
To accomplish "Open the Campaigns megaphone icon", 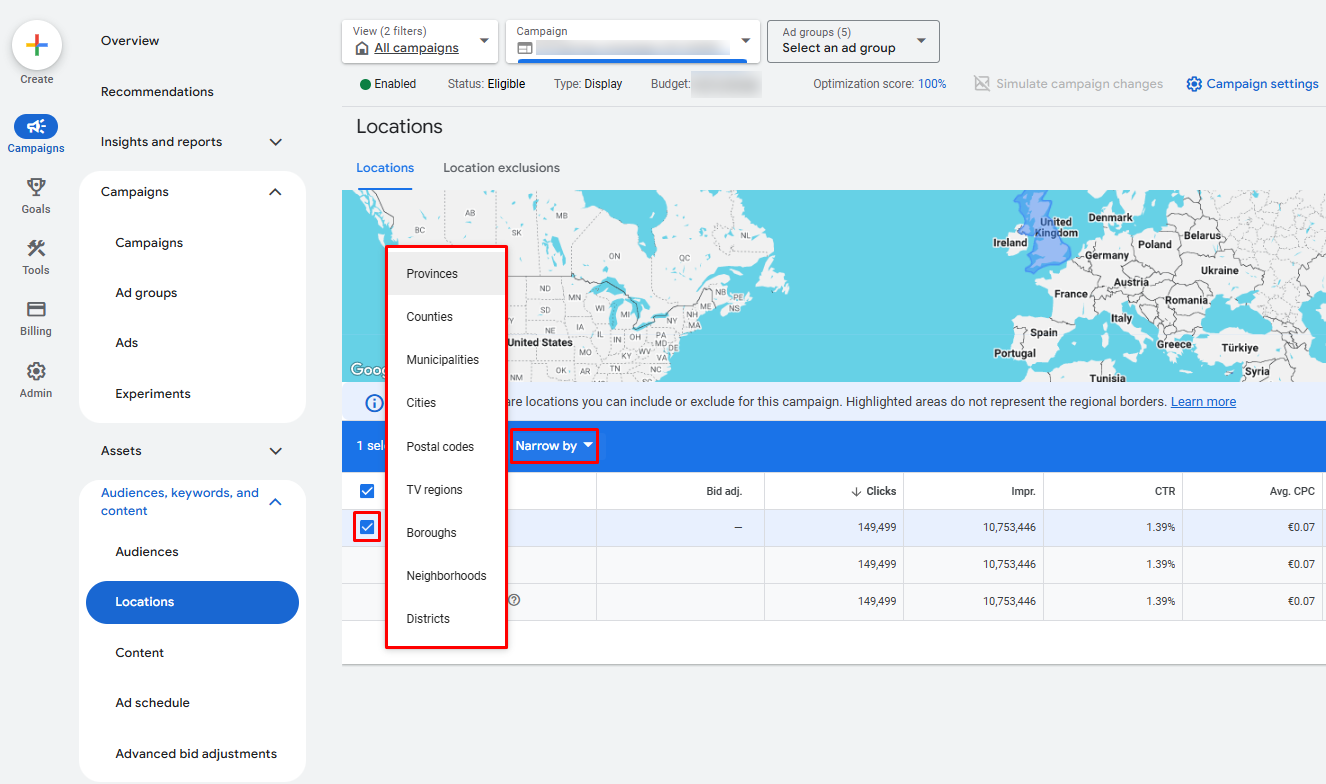I will (36, 126).
